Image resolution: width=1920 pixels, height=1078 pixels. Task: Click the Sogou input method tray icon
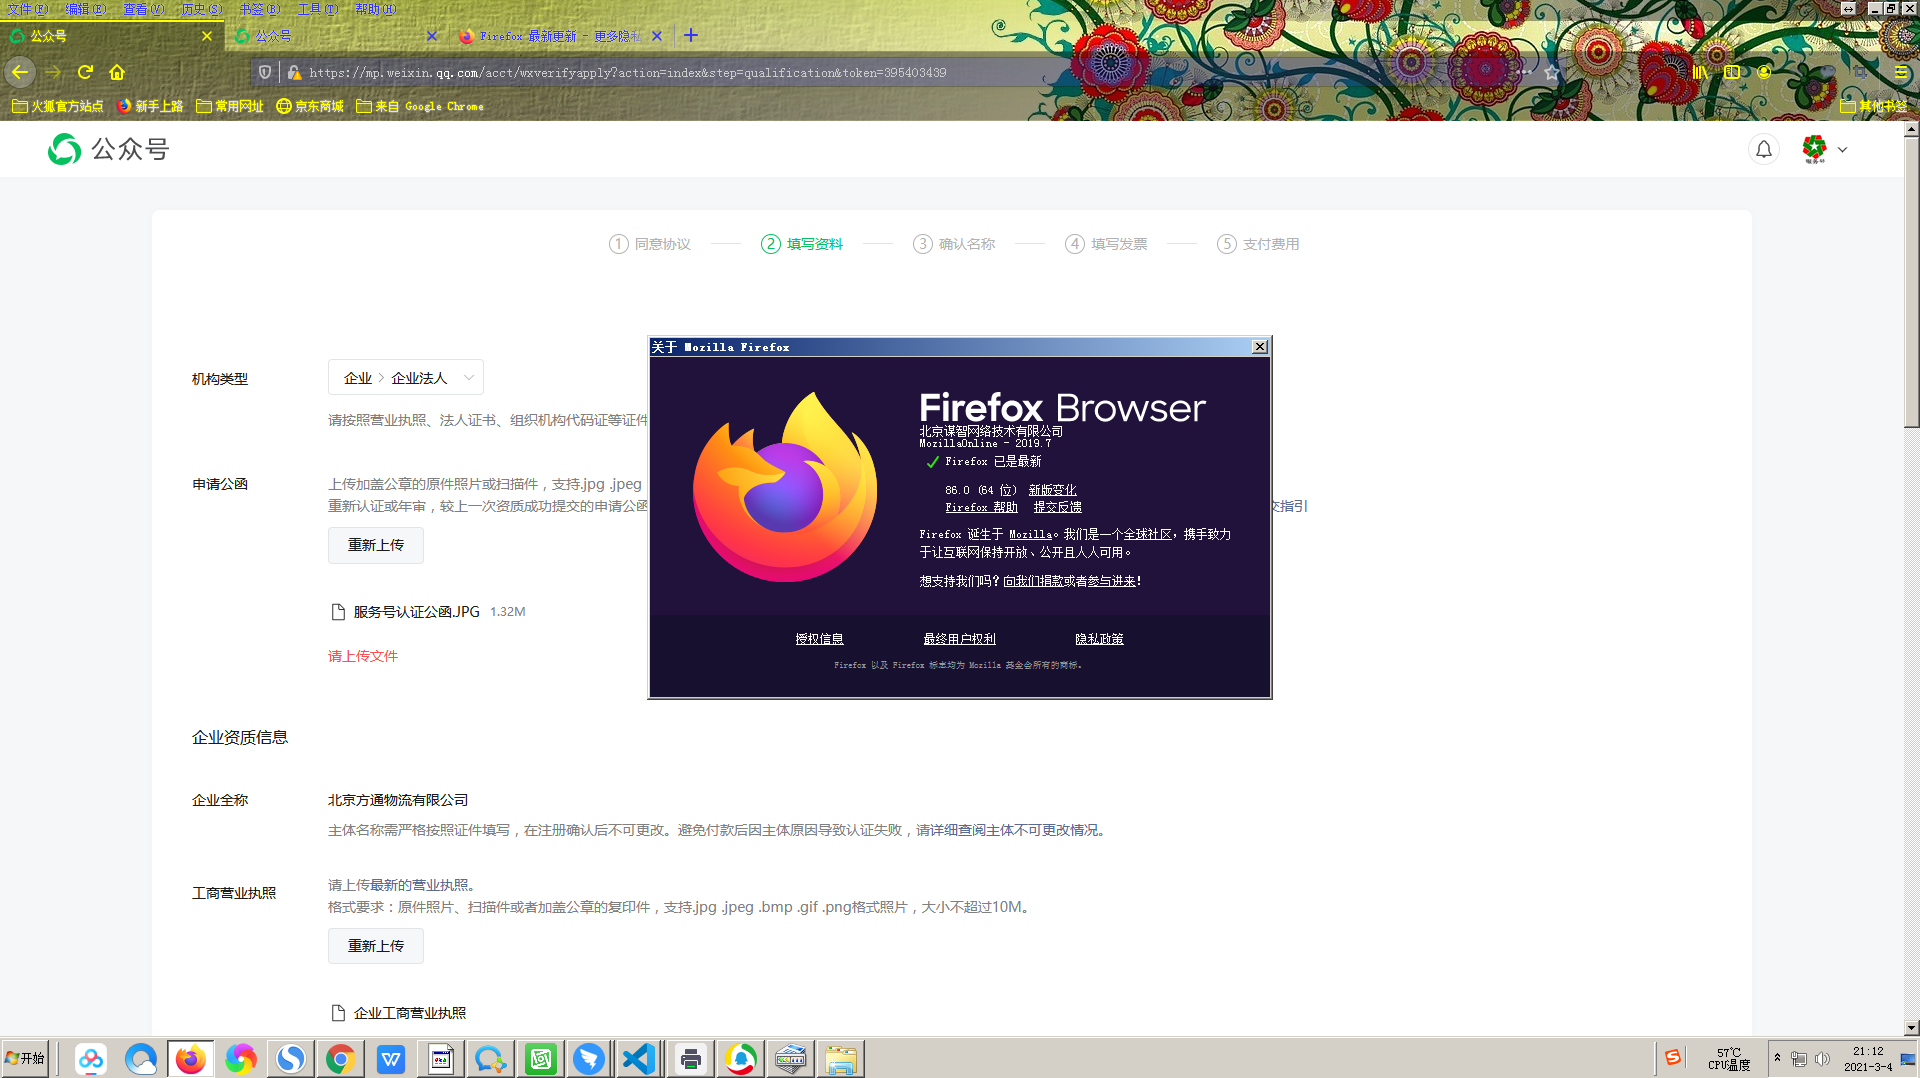click(x=1673, y=1057)
